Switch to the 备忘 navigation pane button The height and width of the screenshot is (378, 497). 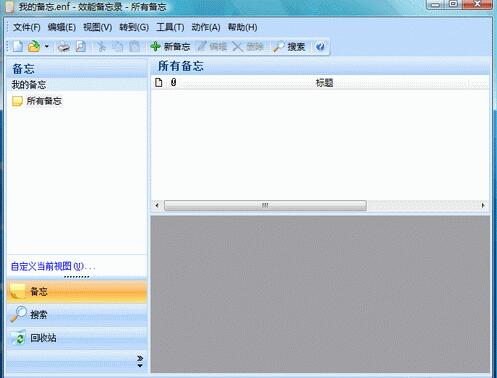[x=77, y=291]
